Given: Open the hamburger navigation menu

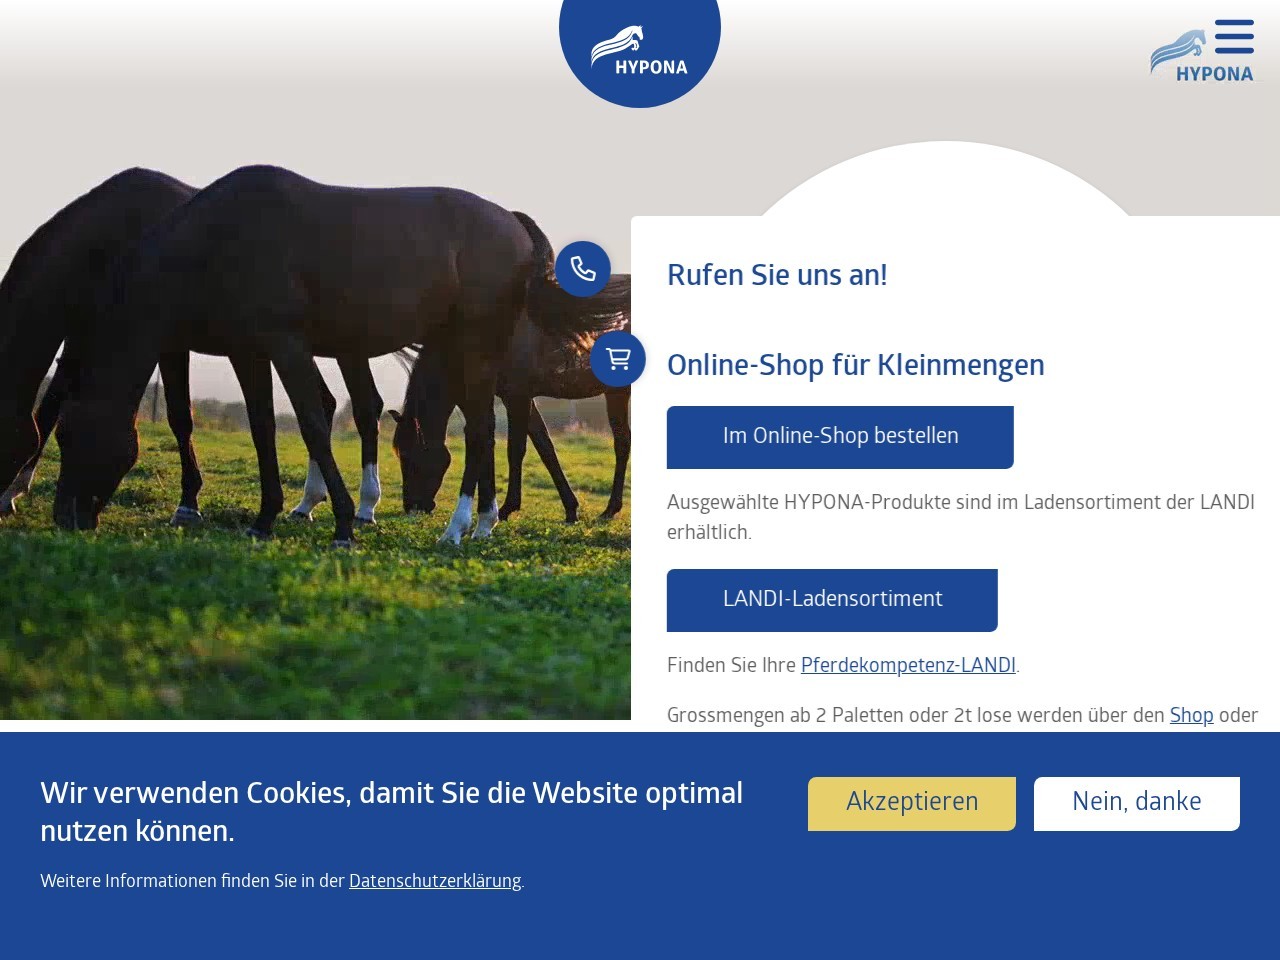Looking at the screenshot, I should pos(1234,36).
